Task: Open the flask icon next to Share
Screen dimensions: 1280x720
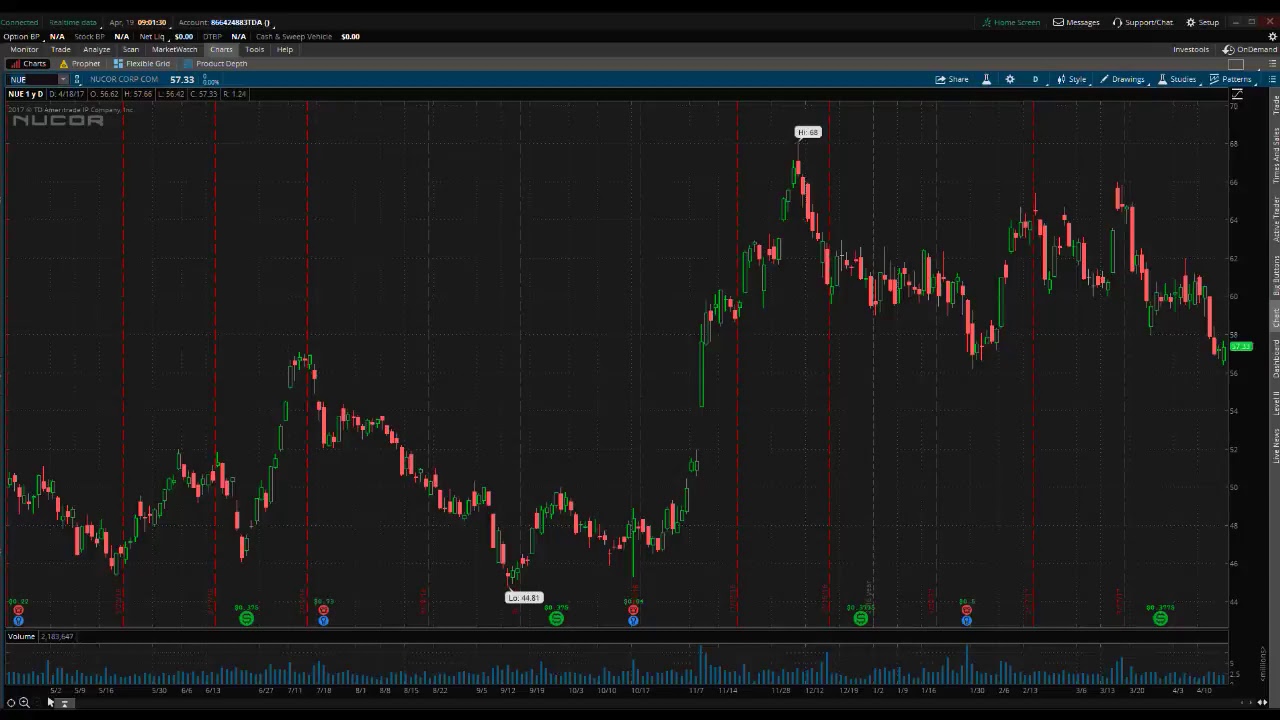Action: tap(986, 79)
